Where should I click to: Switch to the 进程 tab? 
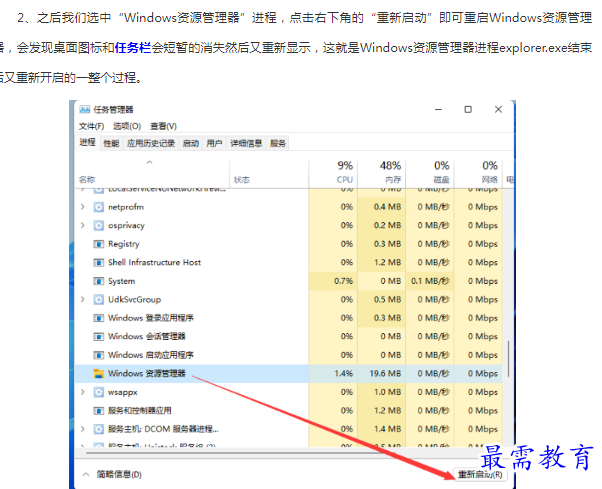click(x=88, y=142)
